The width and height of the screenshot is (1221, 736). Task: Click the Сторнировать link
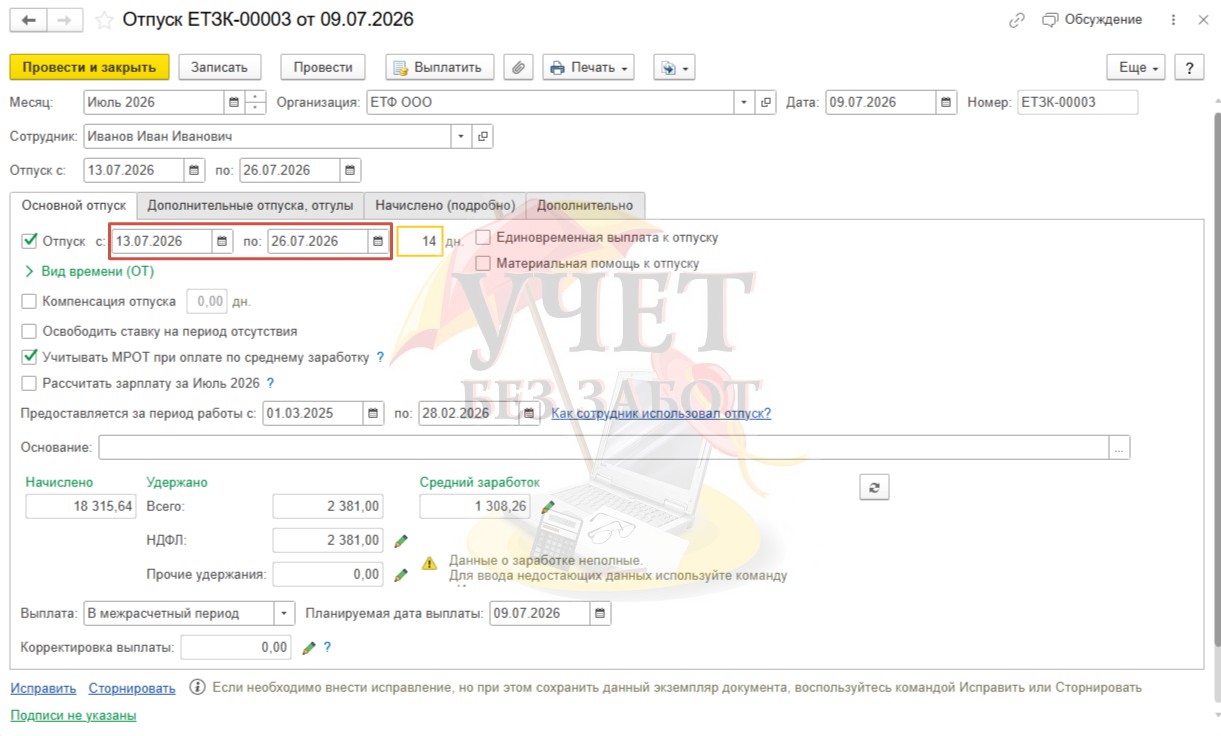[132, 688]
